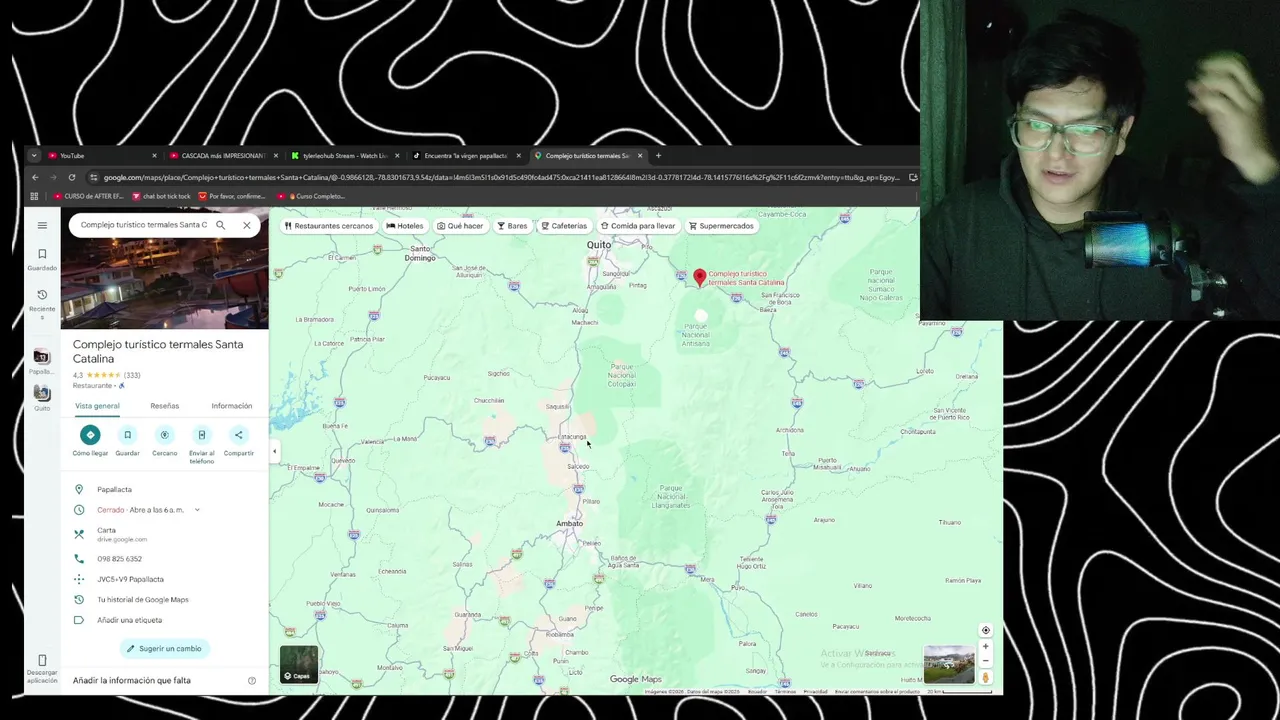
Task: Click the Cafeterías filter chip
Action: coord(564,226)
